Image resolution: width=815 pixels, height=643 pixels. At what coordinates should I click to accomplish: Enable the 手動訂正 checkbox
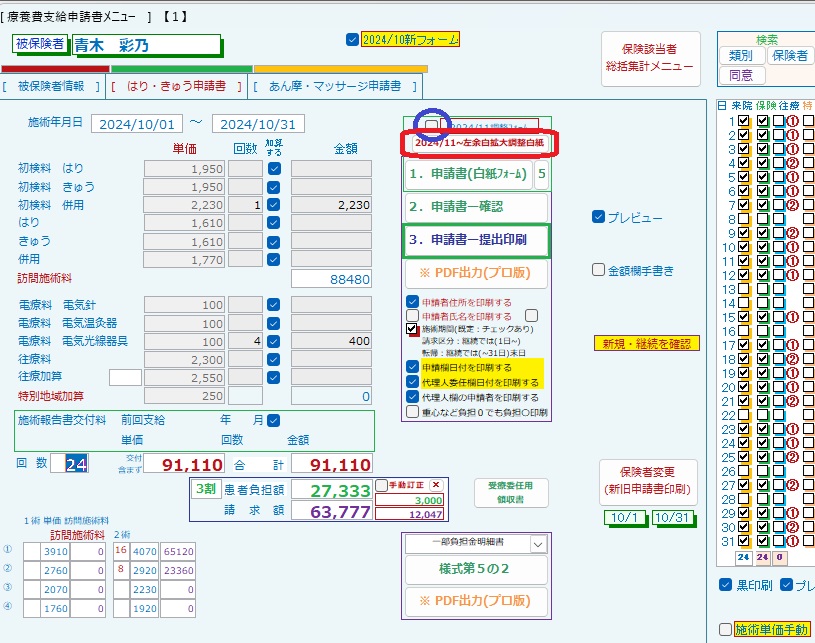pyautogui.click(x=382, y=485)
